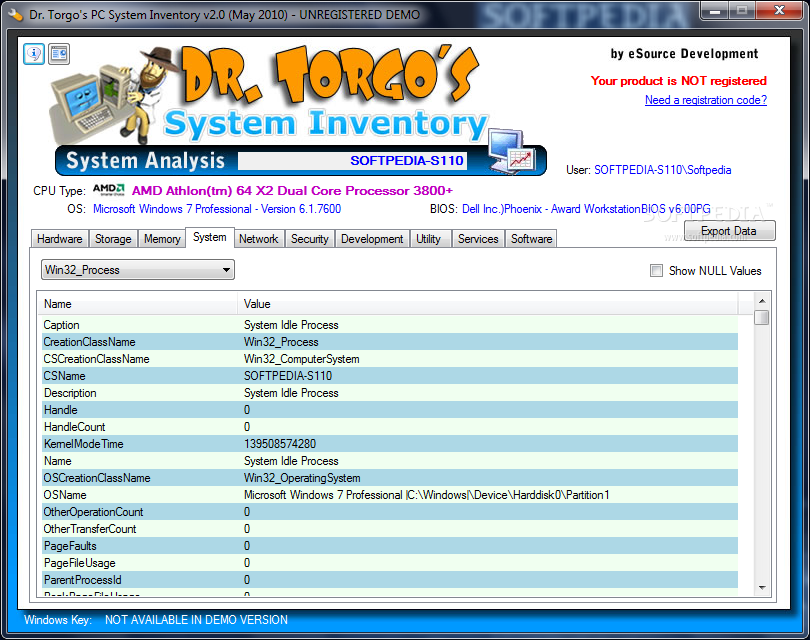
Task: Click the BIOS version text
Action: click(x=586, y=209)
